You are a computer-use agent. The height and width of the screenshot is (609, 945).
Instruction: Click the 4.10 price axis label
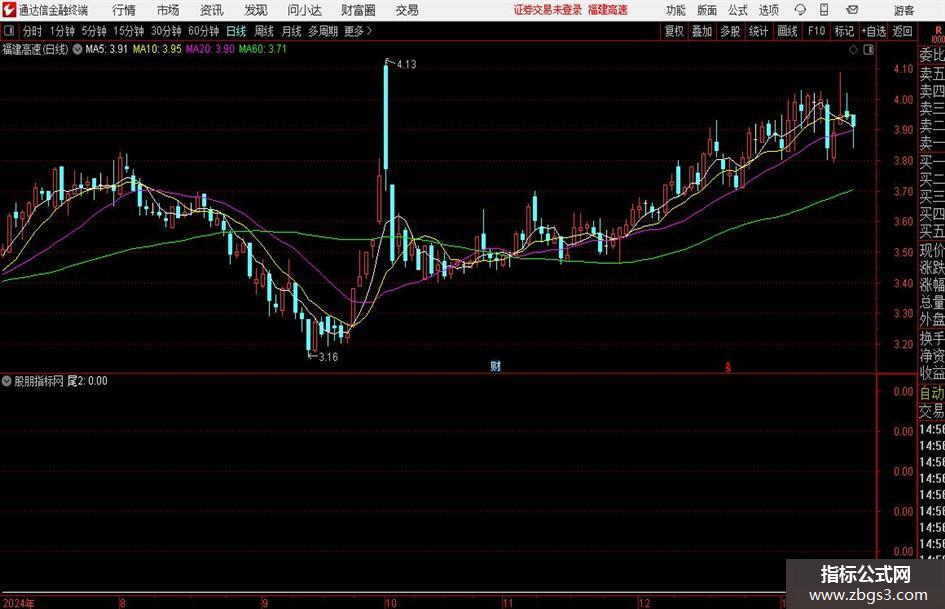pos(903,69)
